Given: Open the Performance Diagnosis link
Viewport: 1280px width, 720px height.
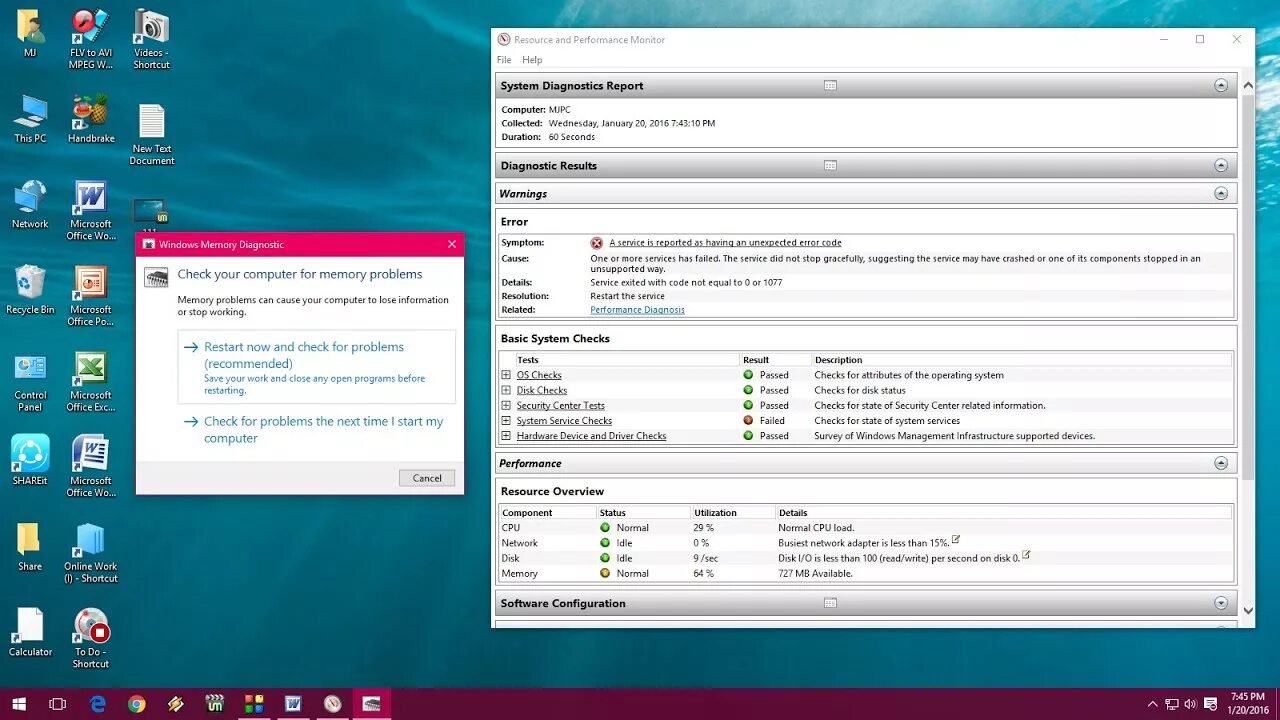Looking at the screenshot, I should [x=637, y=310].
